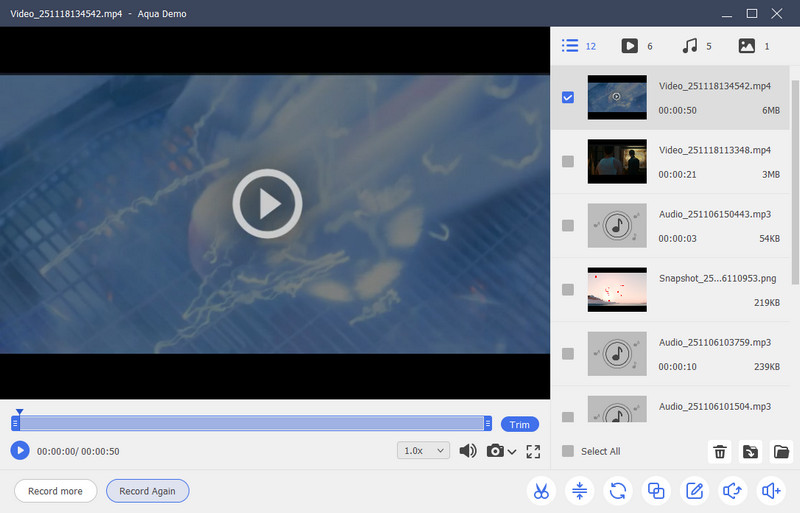Expand snapshot options arrow beside camera
The image size is (800, 513).
(x=512, y=452)
